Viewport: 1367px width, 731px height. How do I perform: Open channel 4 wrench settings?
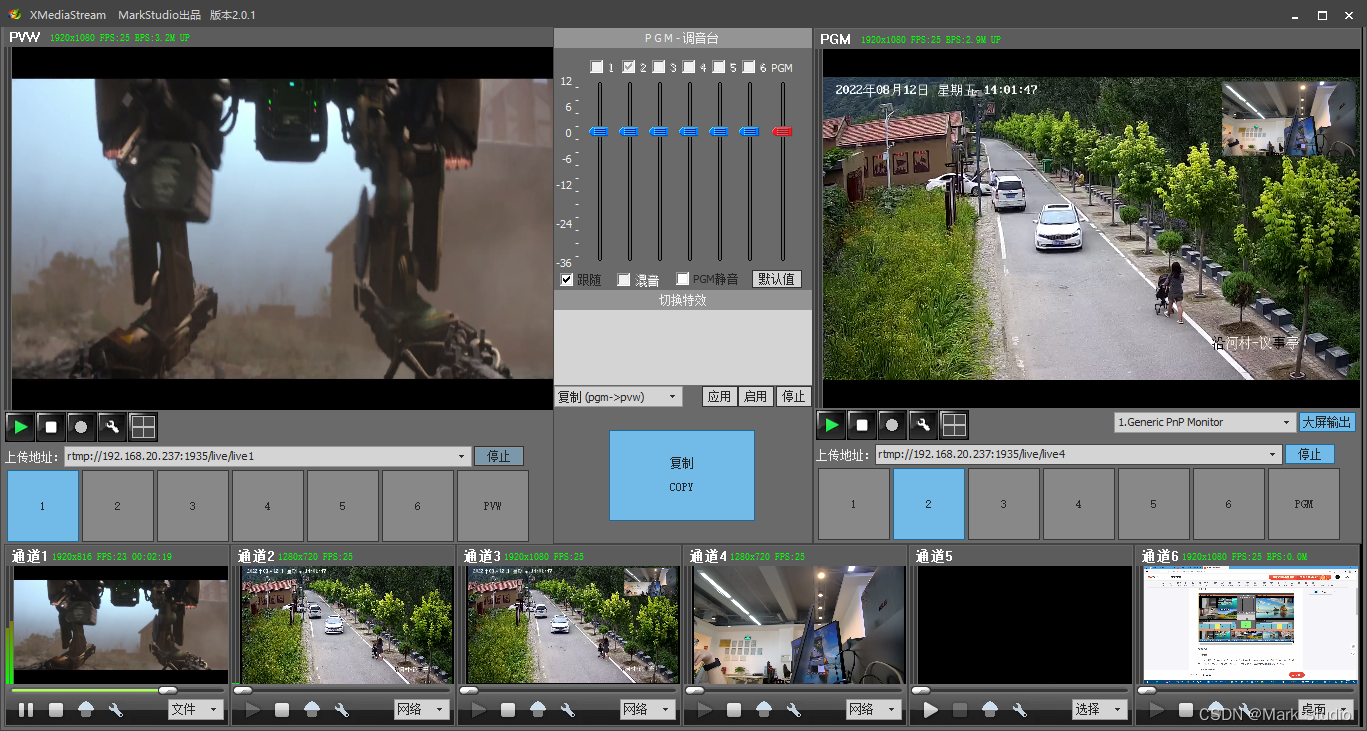[x=794, y=710]
